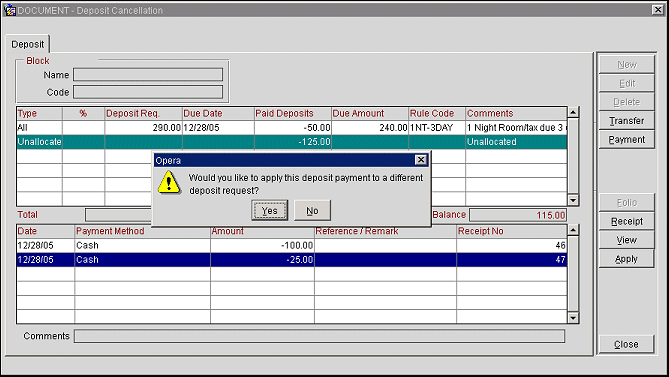669x377 pixels.
Task: Click the Transfer button
Action: pos(626,121)
